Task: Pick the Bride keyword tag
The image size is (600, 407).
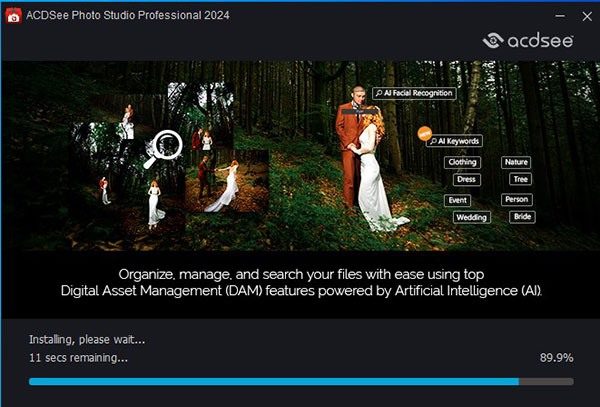Action: pos(522,216)
